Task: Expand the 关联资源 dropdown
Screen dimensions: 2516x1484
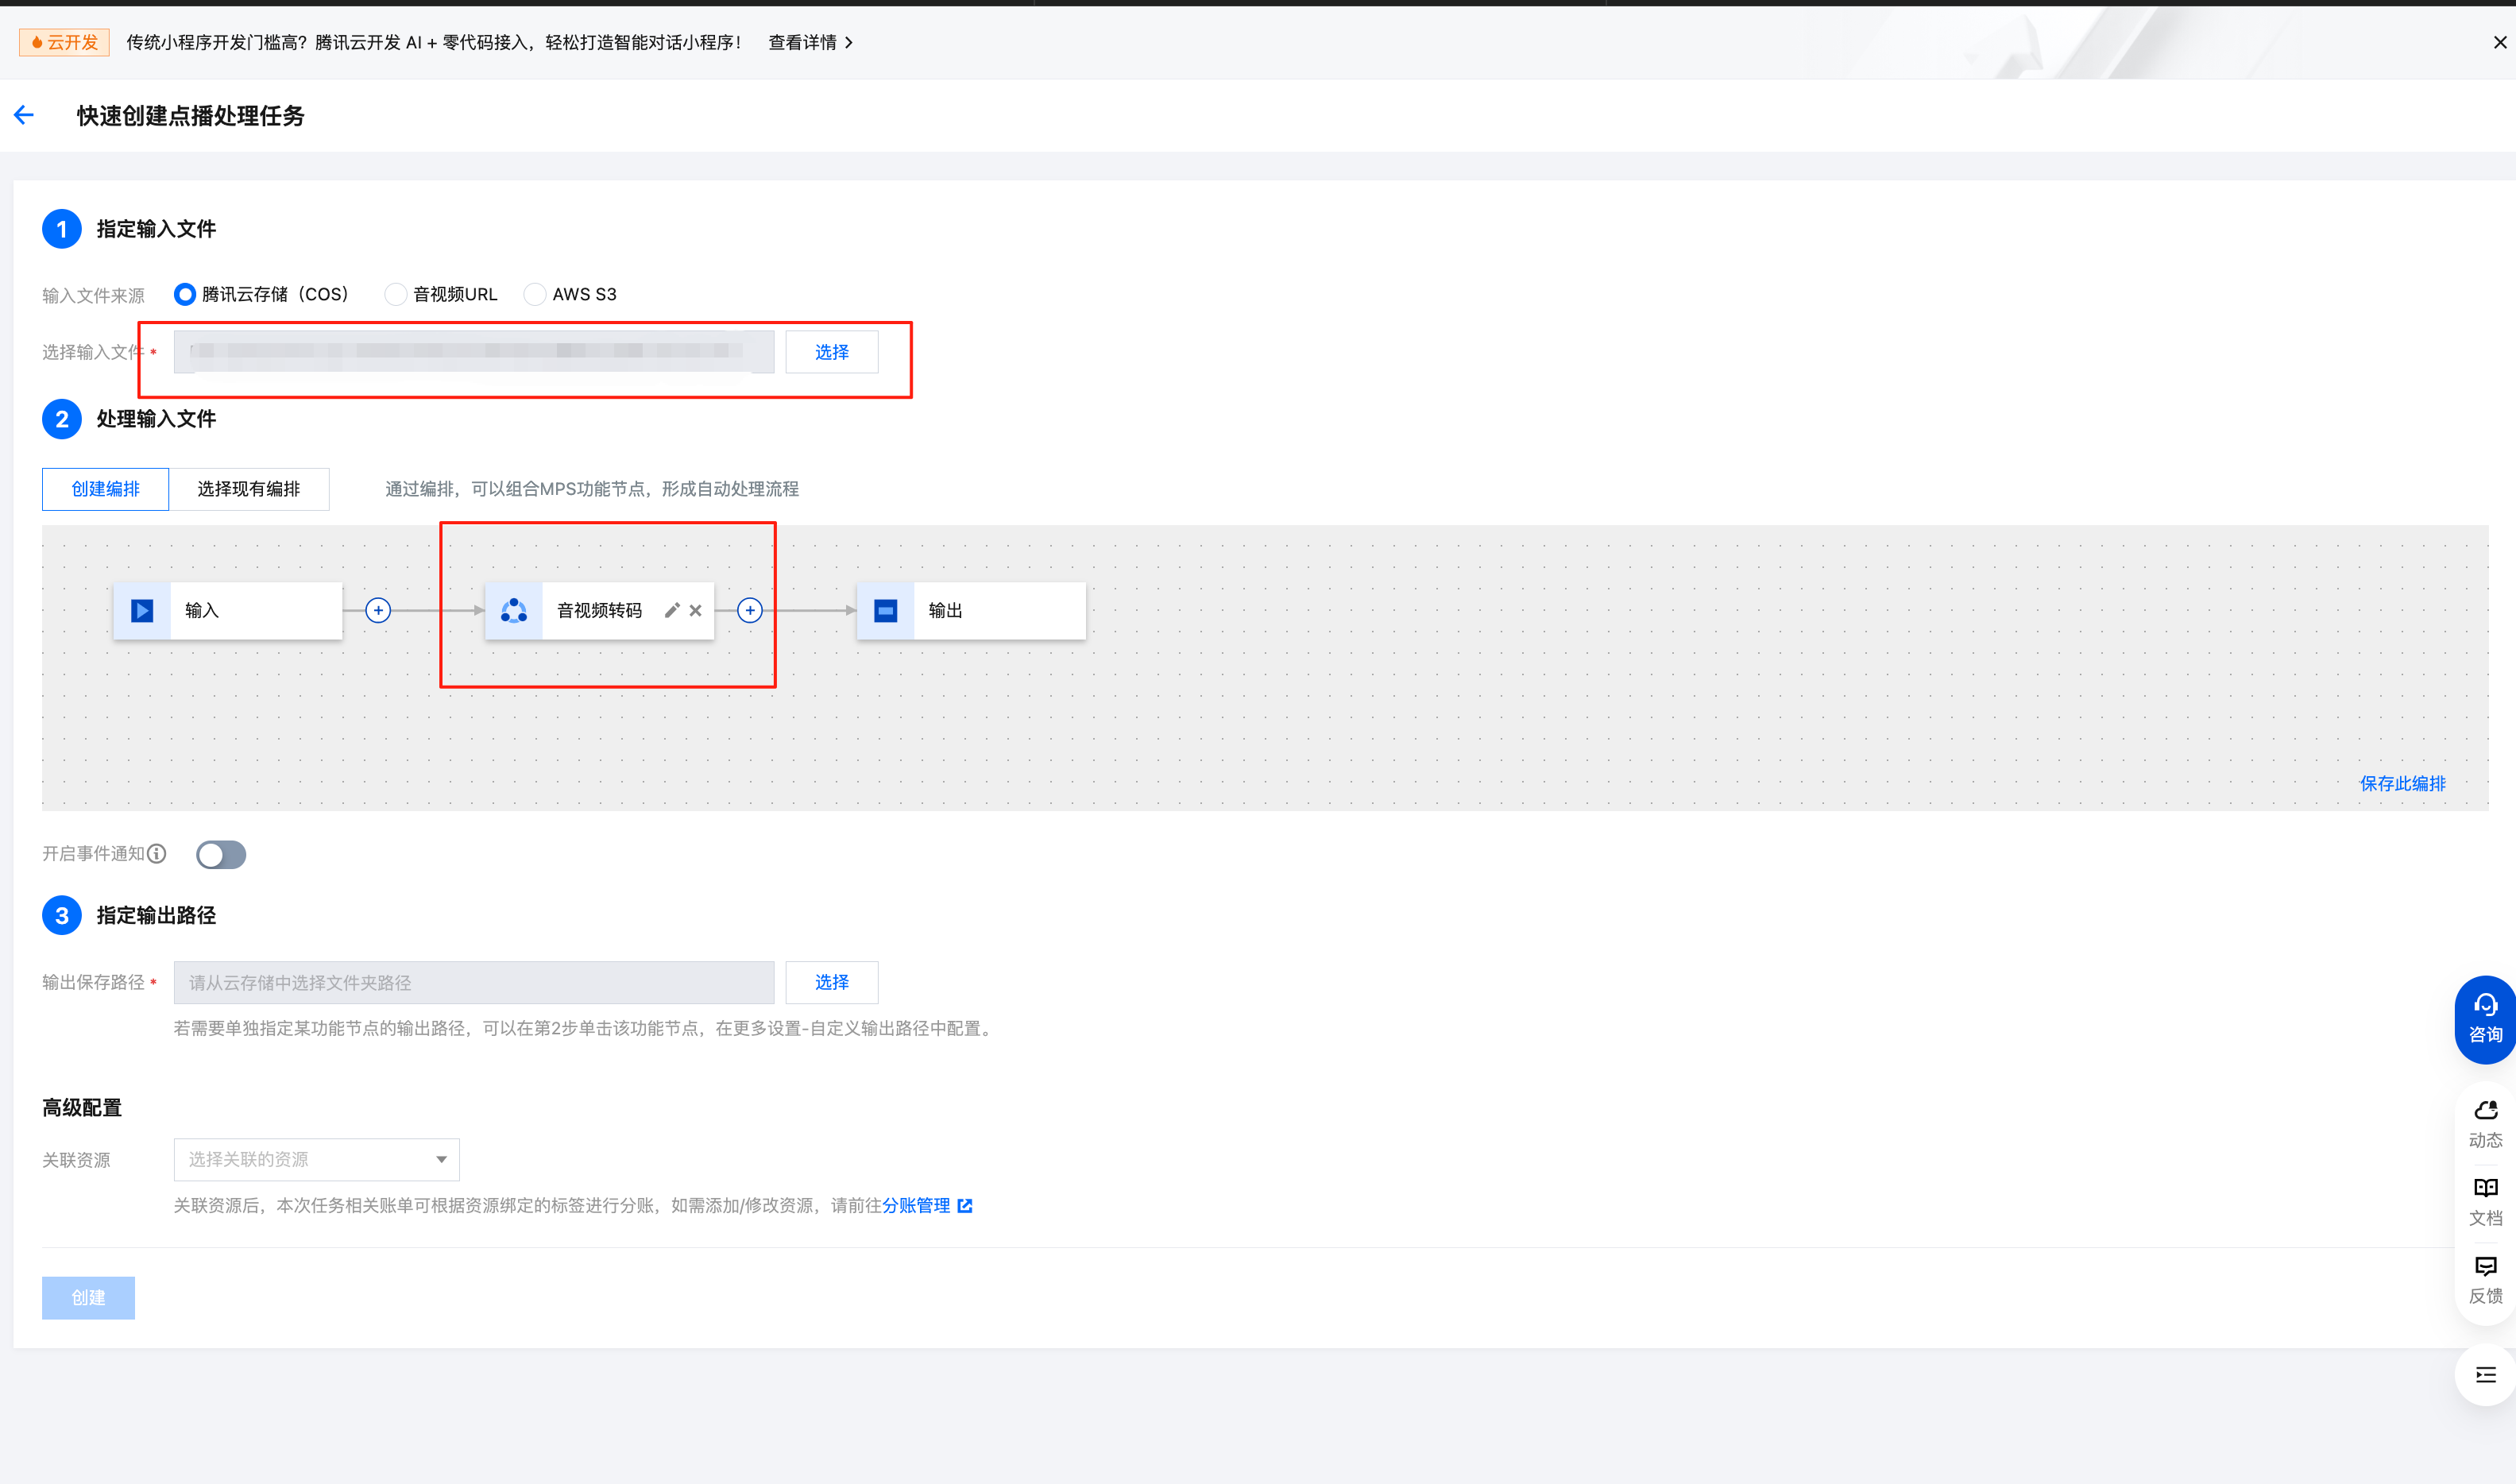Action: point(316,1159)
